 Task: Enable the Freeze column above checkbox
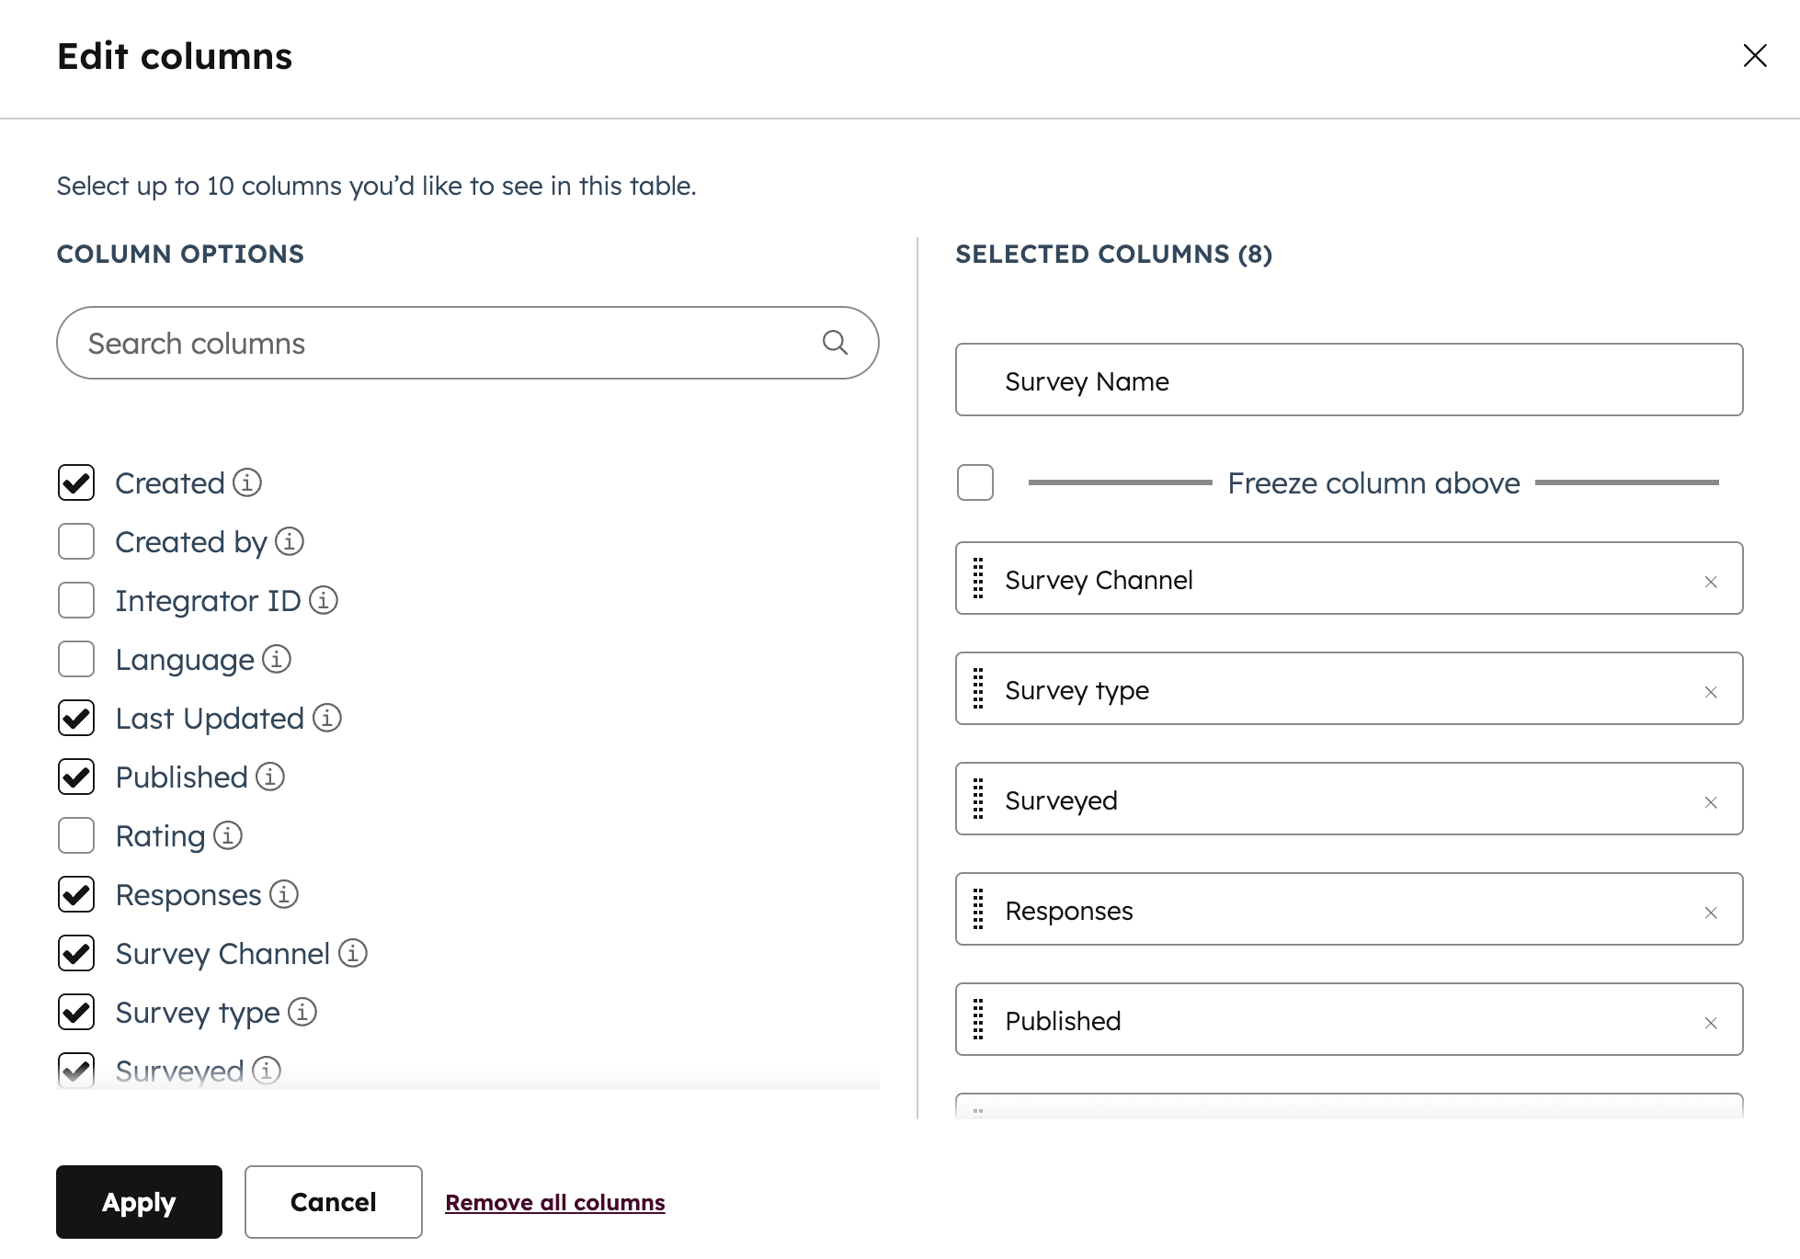point(974,482)
